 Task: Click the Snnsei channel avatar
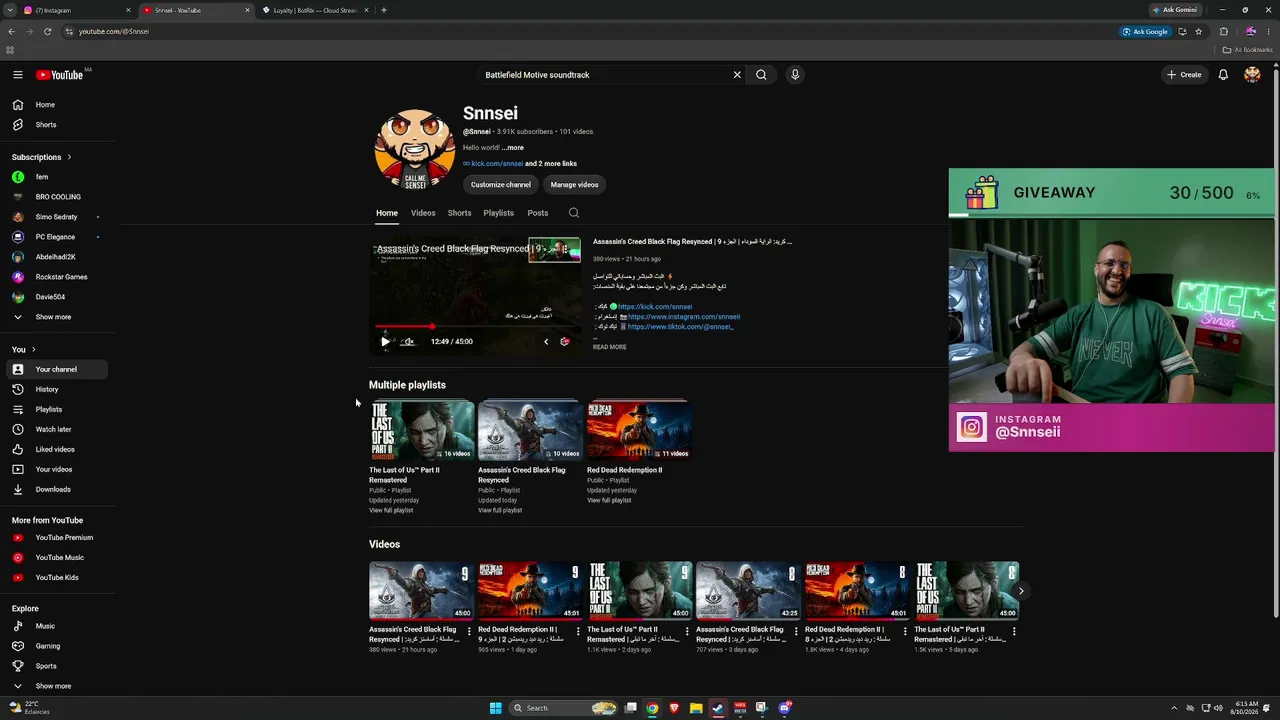(x=414, y=150)
